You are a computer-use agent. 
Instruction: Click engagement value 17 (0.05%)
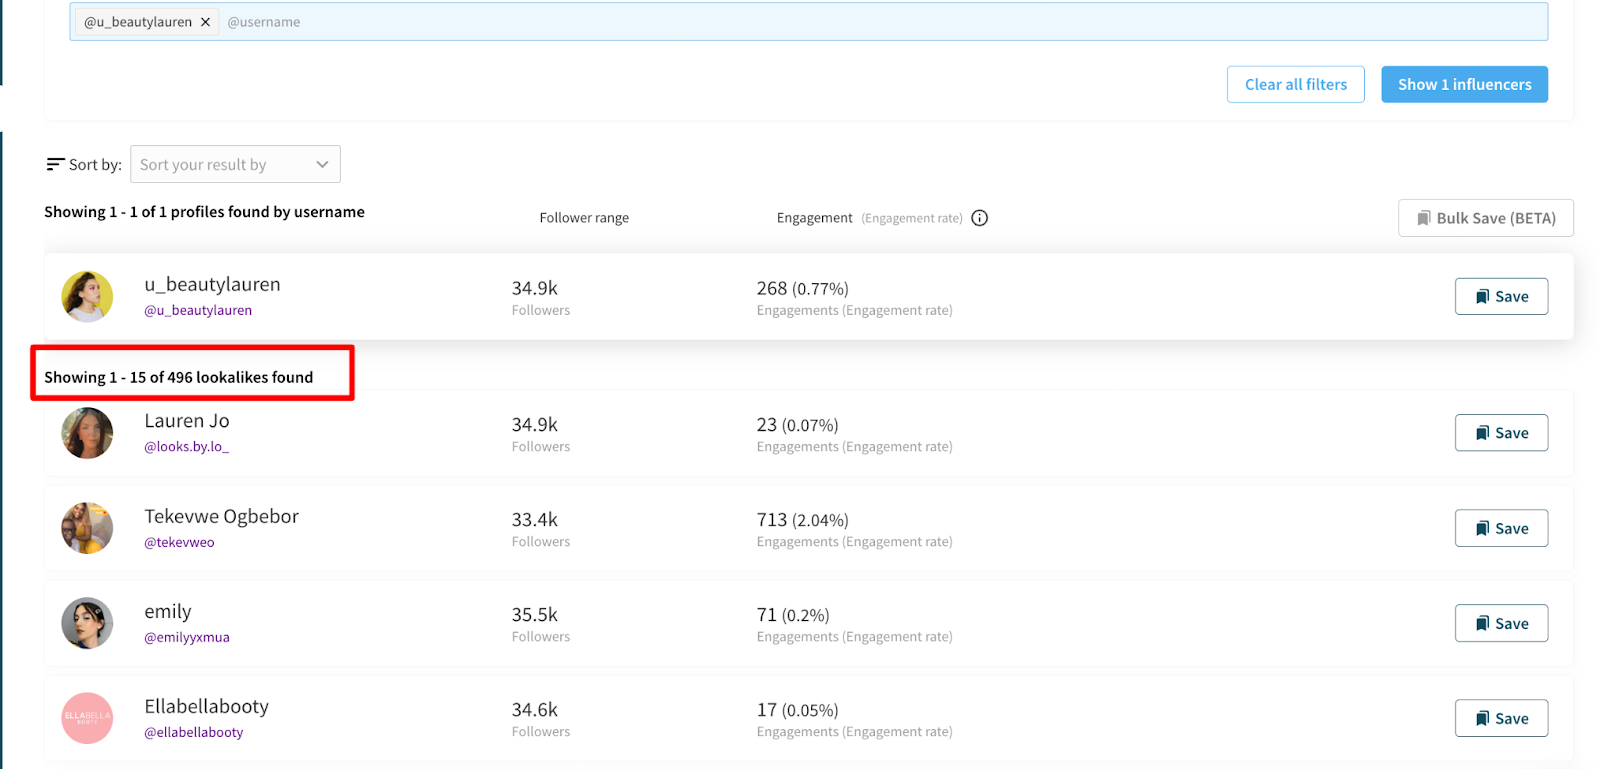pyautogui.click(x=797, y=710)
